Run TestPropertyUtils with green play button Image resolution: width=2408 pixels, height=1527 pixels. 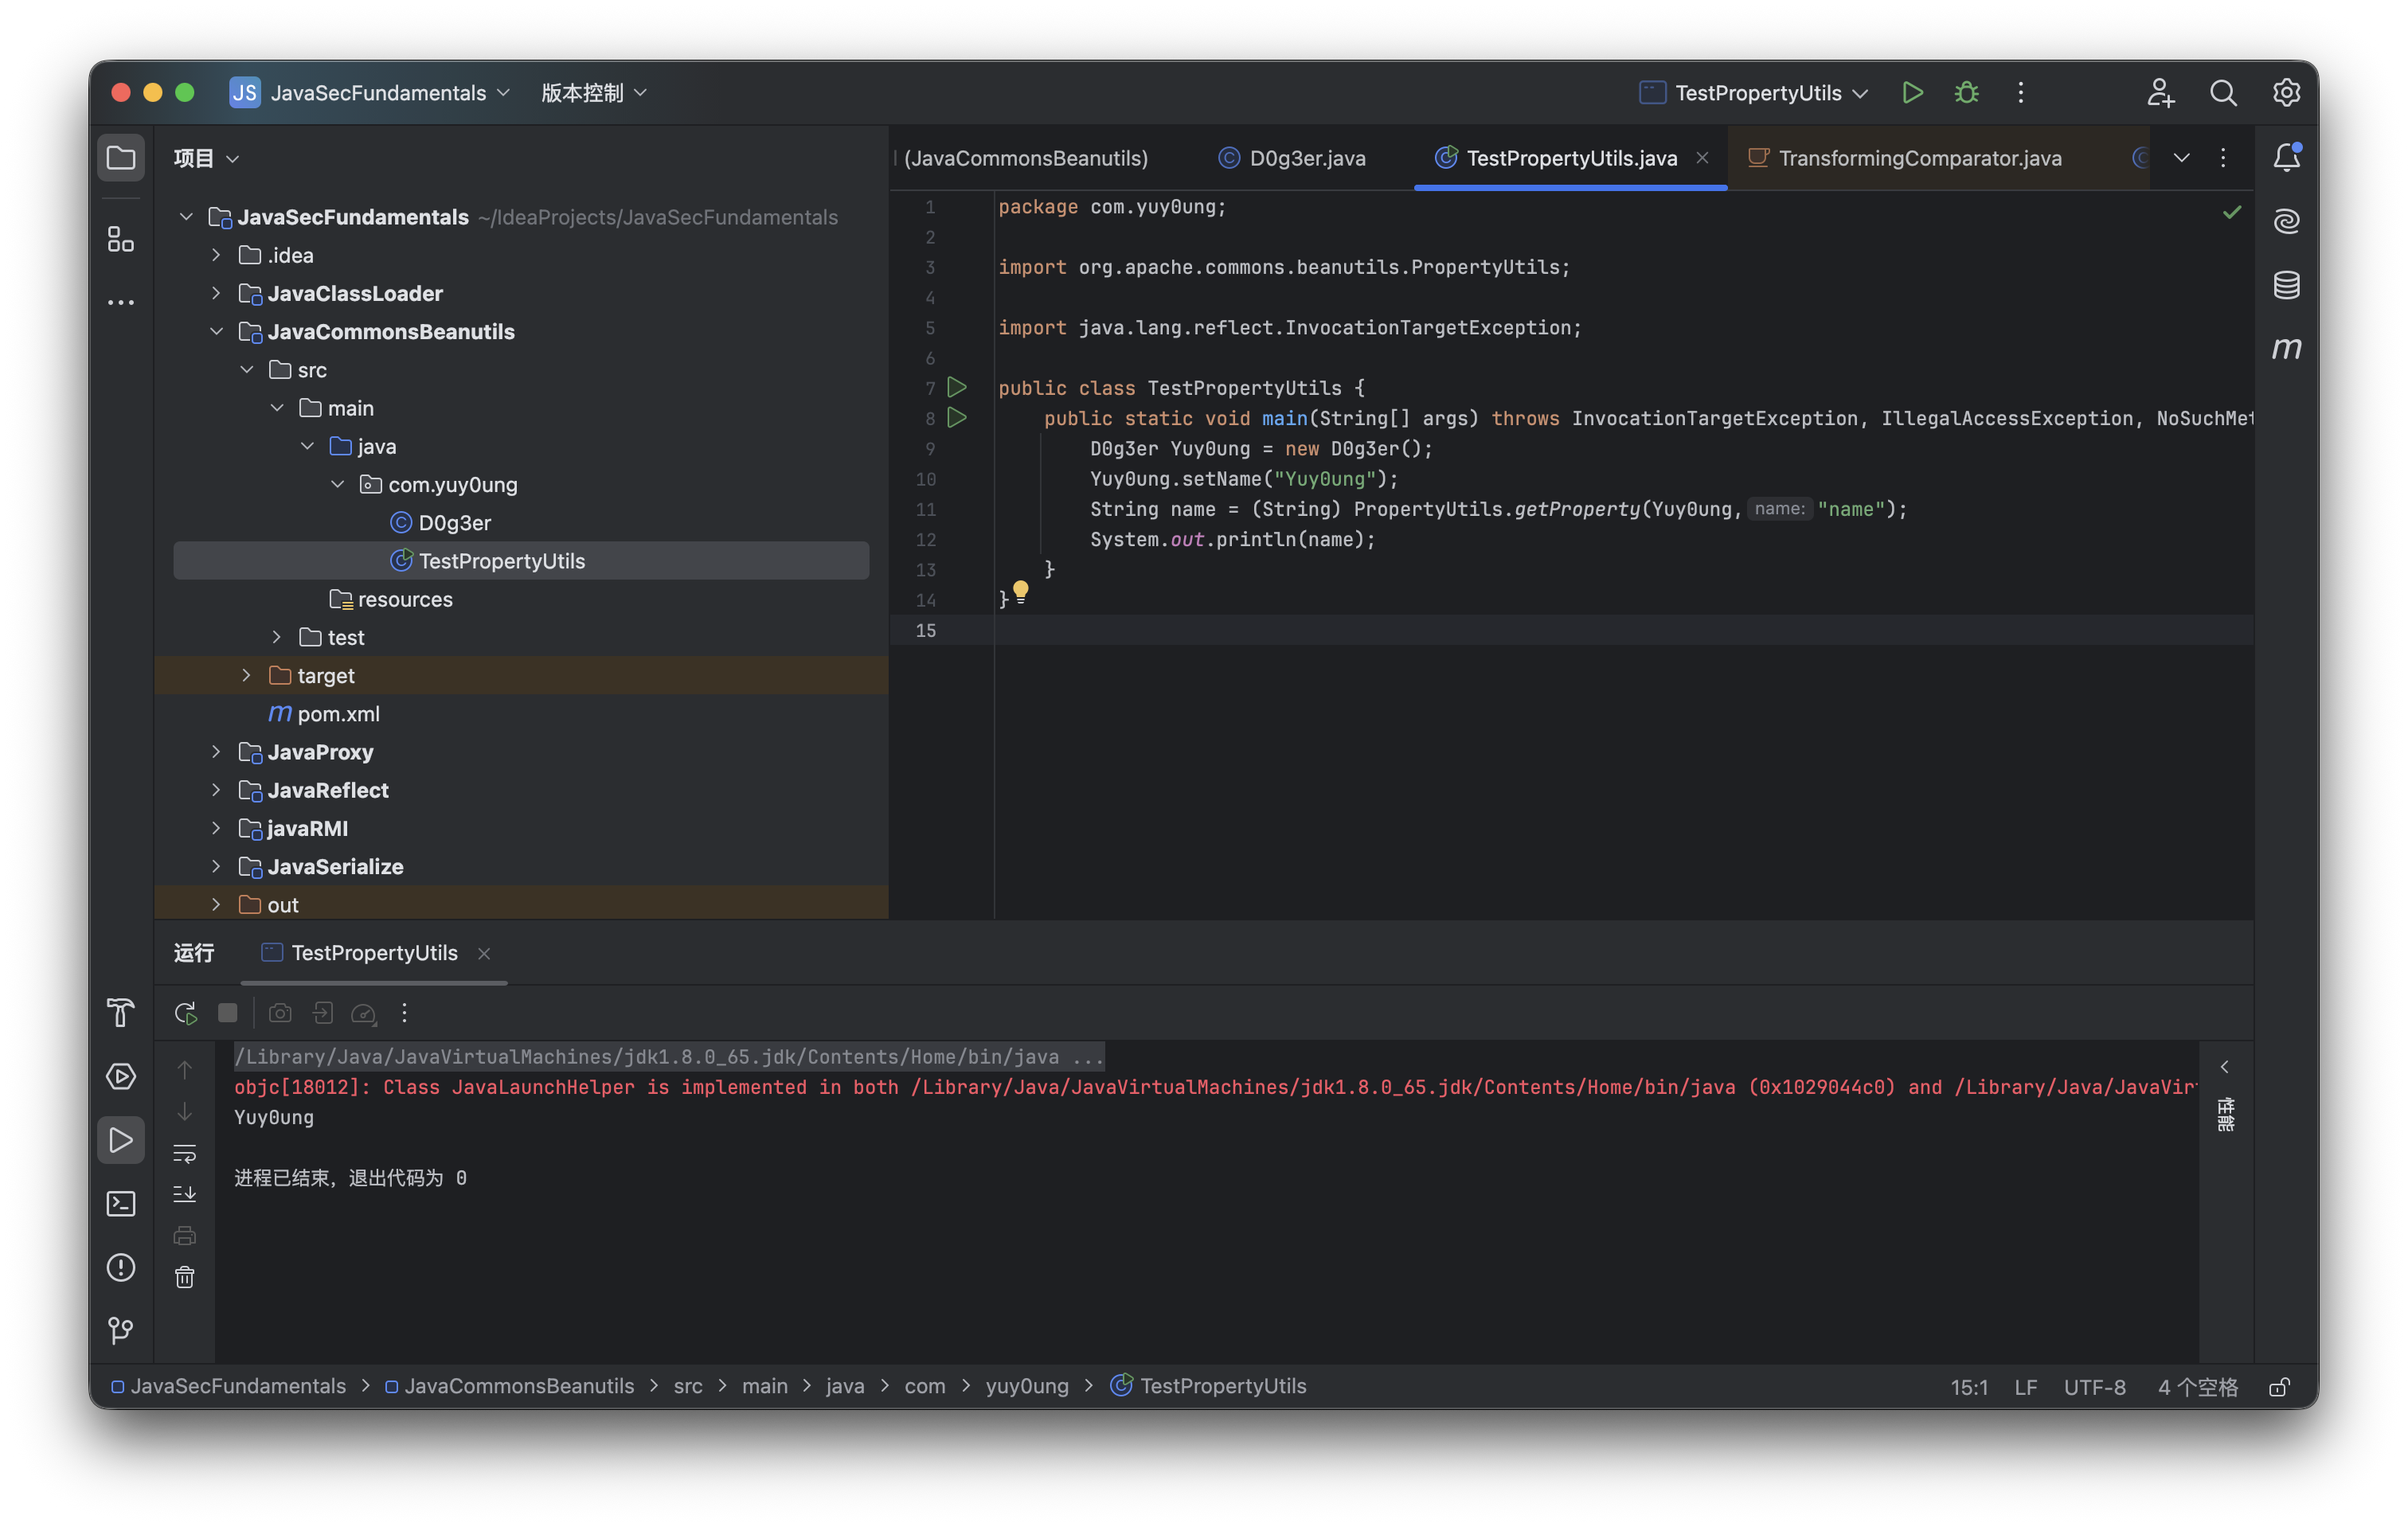(x=1912, y=93)
